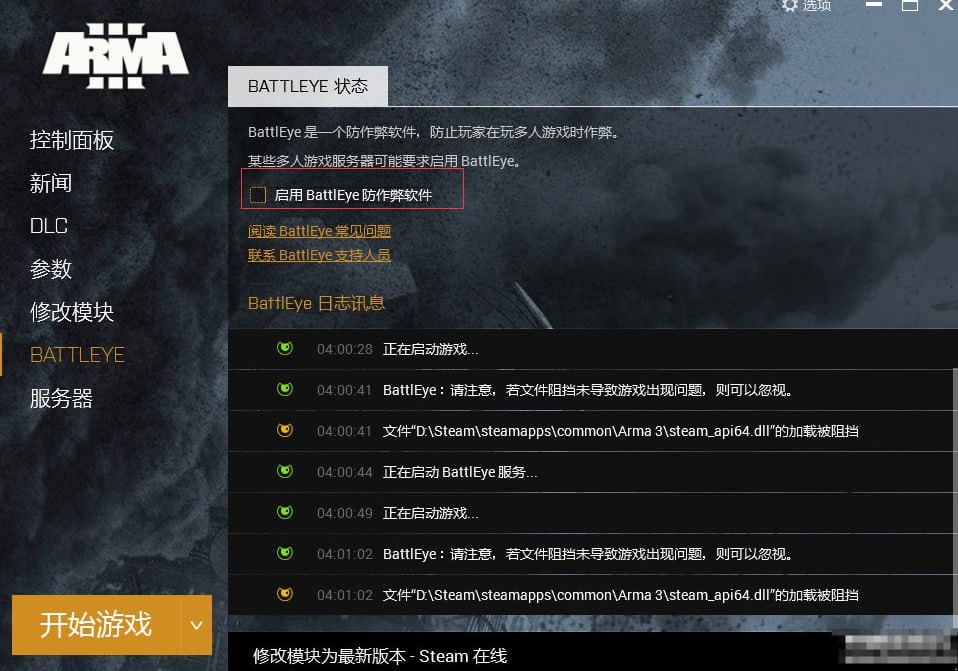
Task: Click yellow icon on the 04:01:02 dll blocked entry
Action: click(x=284, y=595)
